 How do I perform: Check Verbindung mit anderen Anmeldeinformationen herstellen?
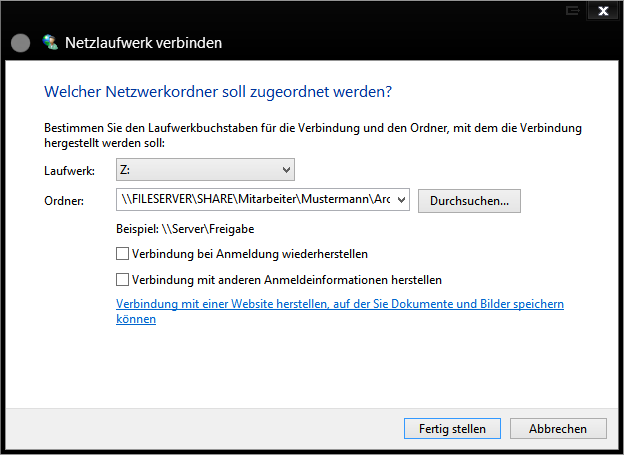point(123,280)
